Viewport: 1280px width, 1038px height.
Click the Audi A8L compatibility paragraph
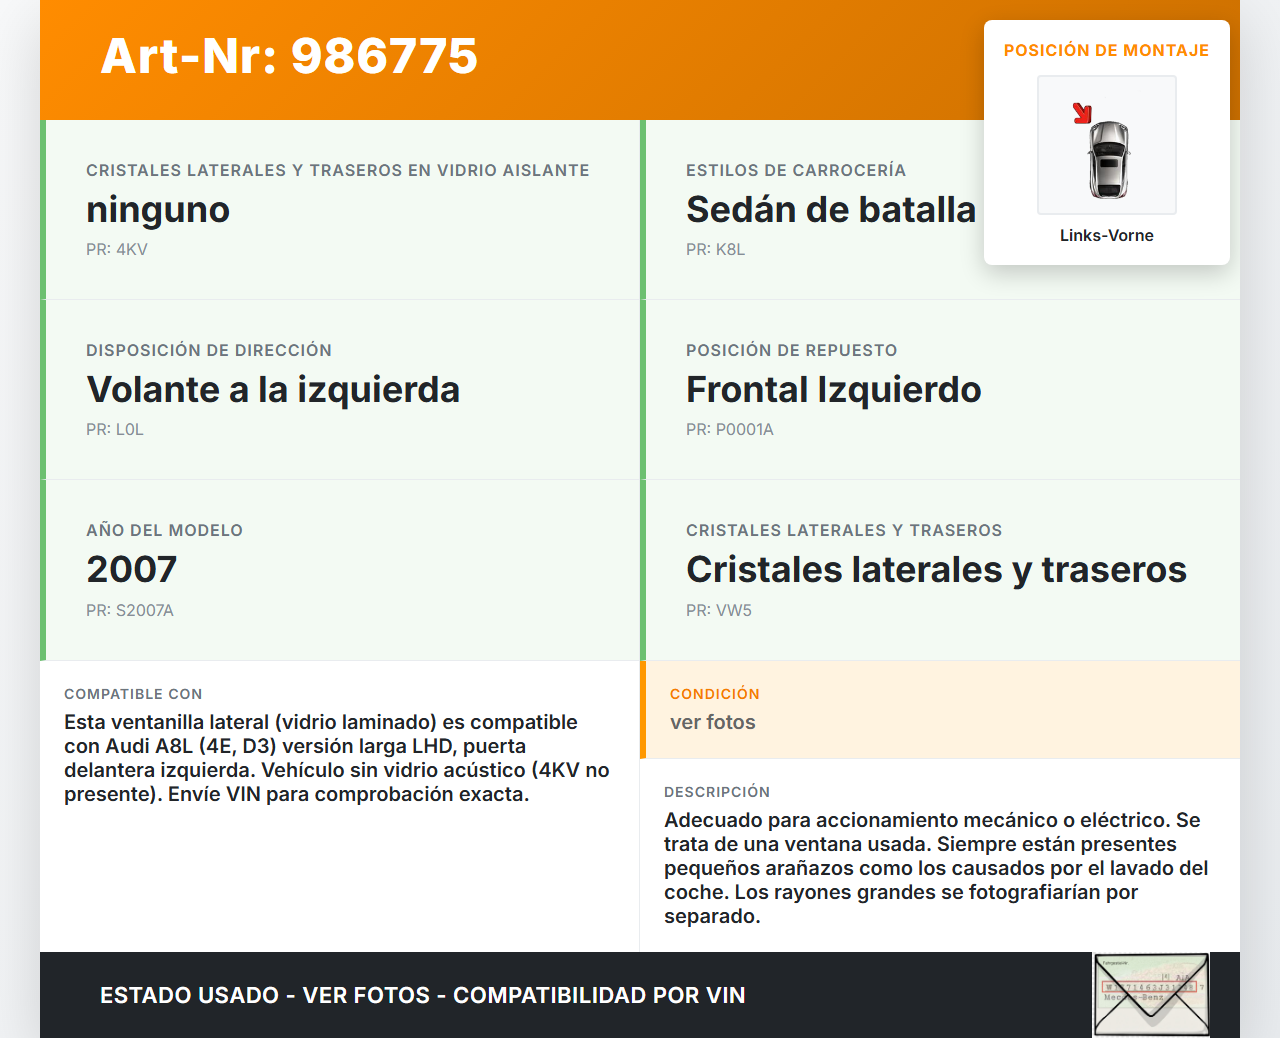(337, 758)
